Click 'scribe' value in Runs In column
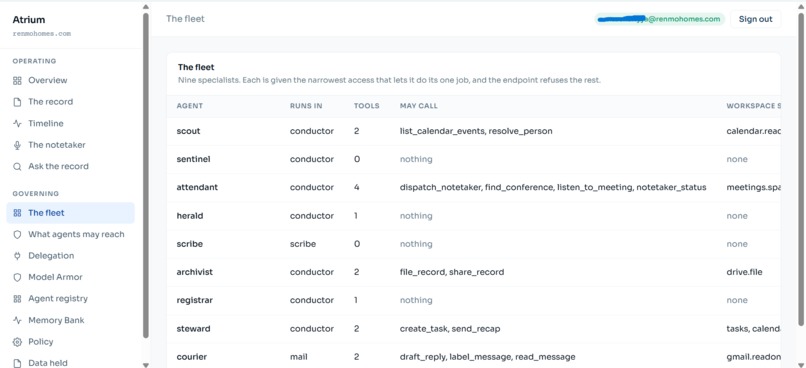 tap(303, 244)
